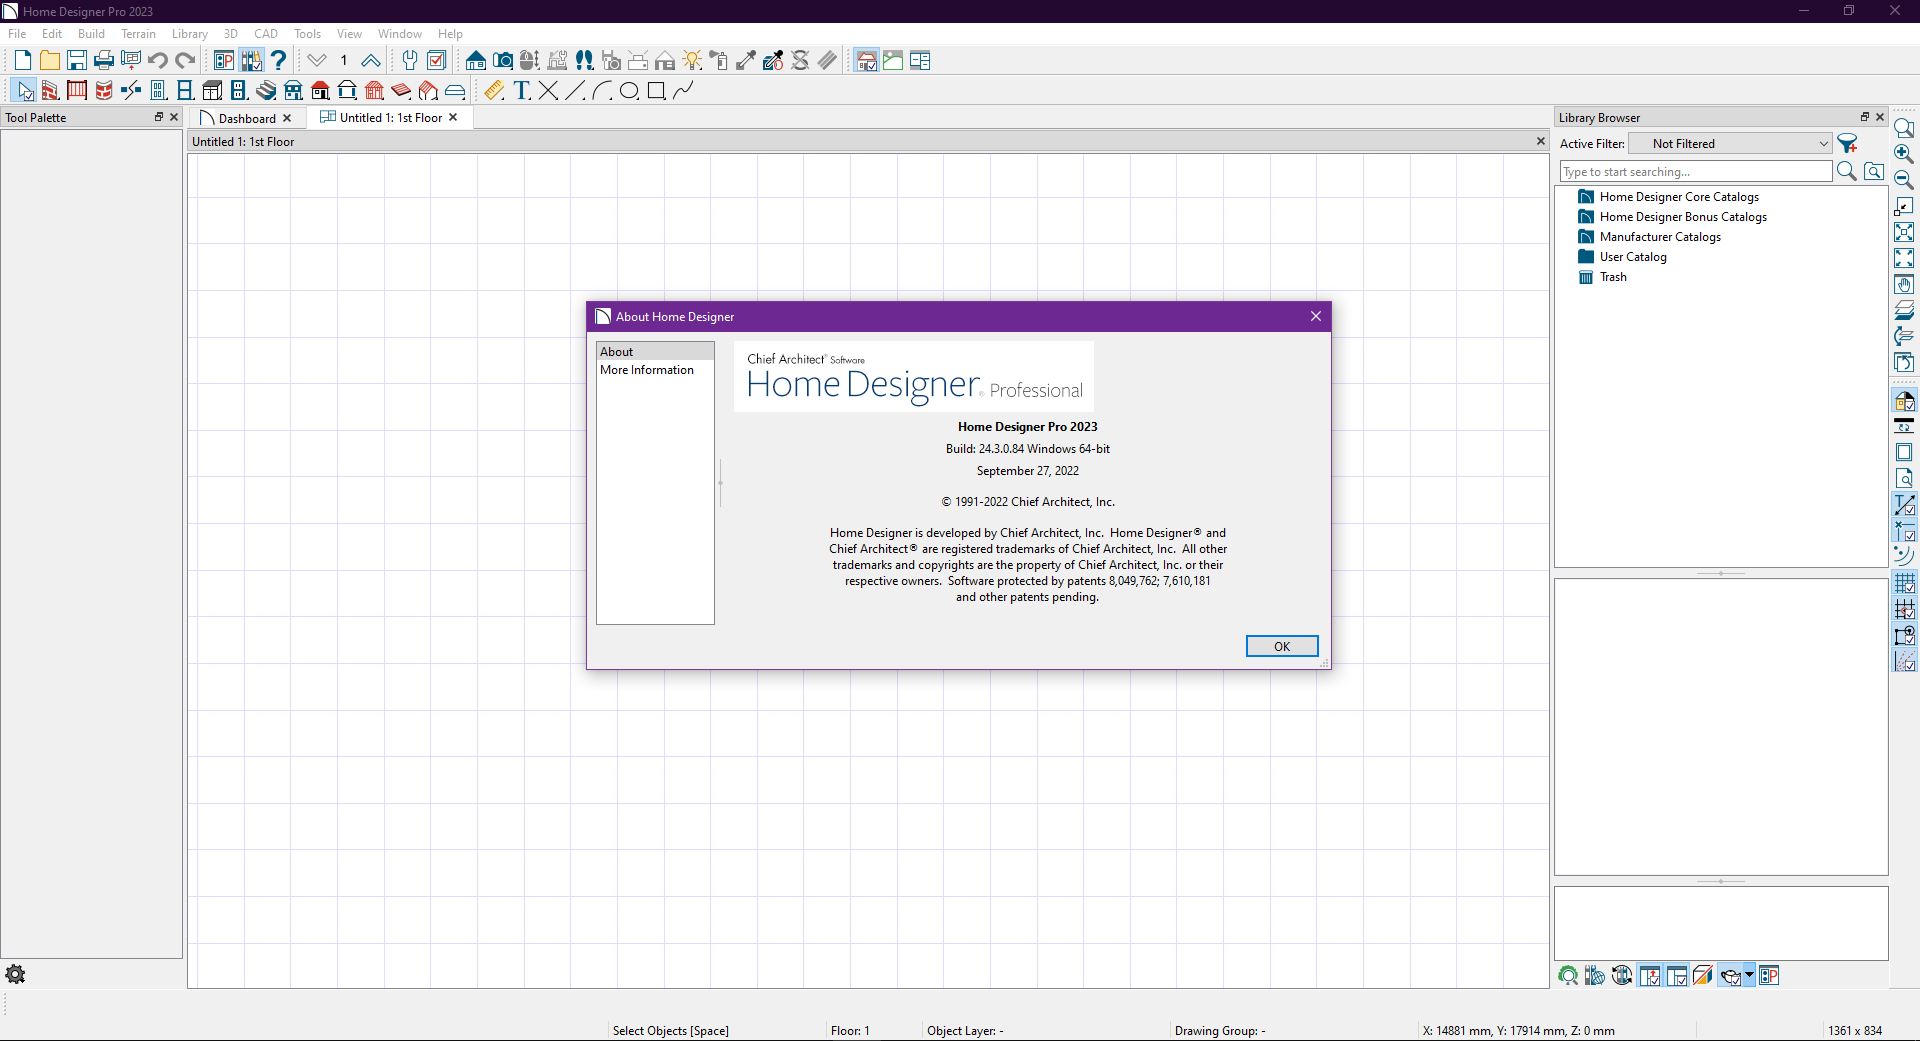Open Help with the question mark icon

[279, 61]
